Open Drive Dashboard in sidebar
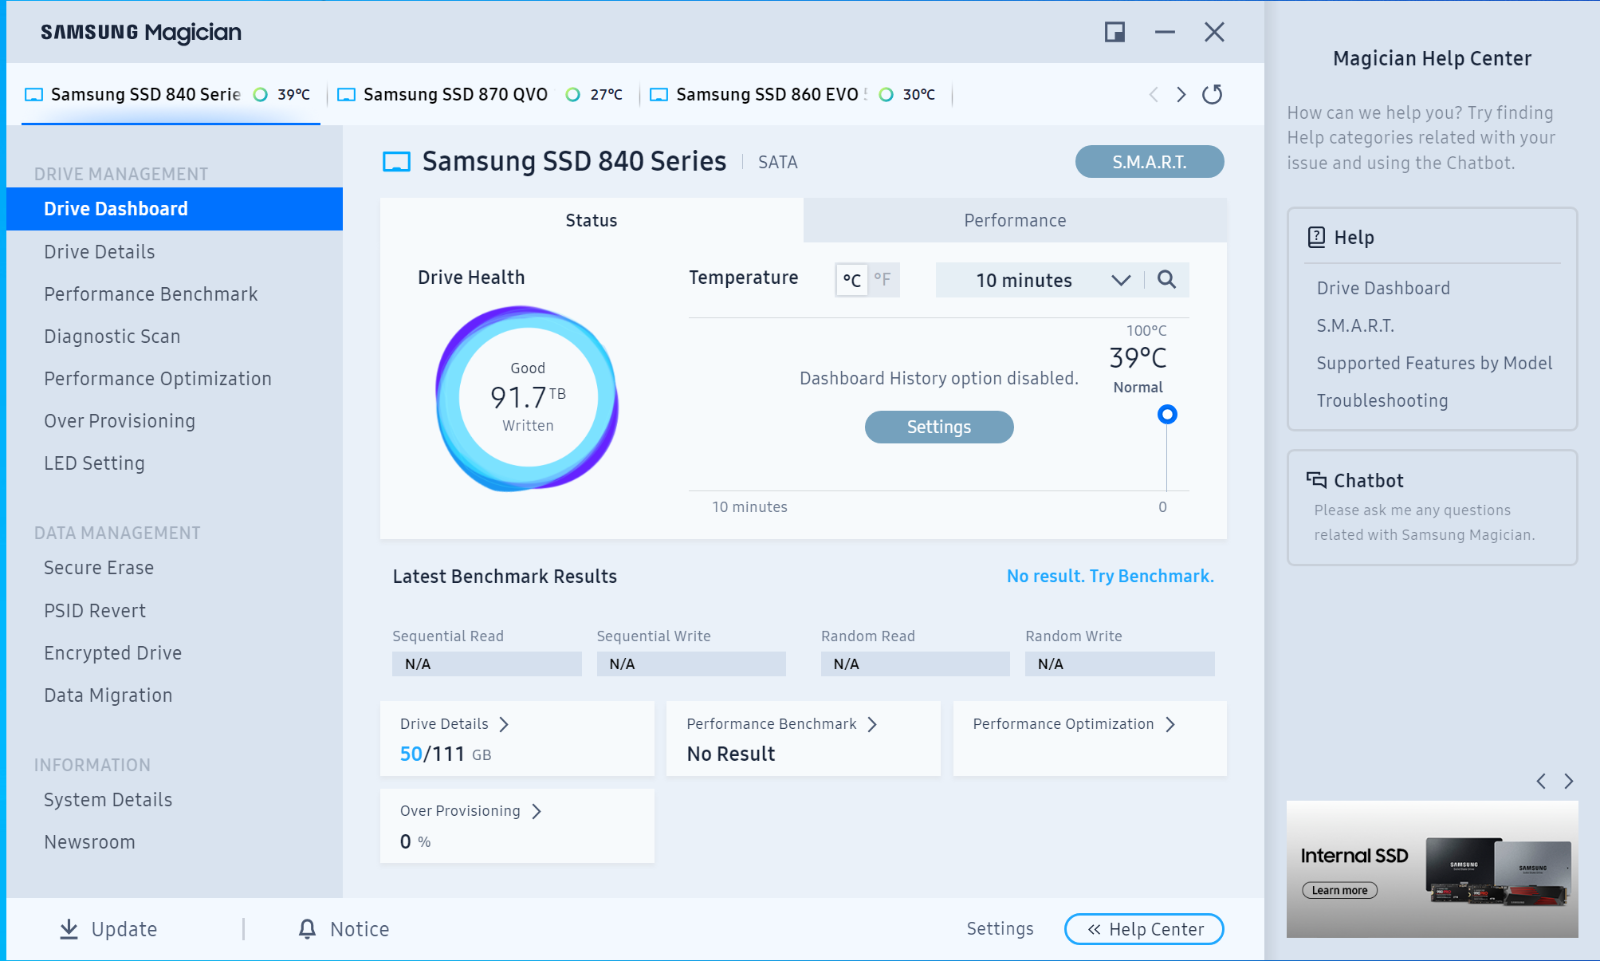The image size is (1600, 961). point(175,209)
